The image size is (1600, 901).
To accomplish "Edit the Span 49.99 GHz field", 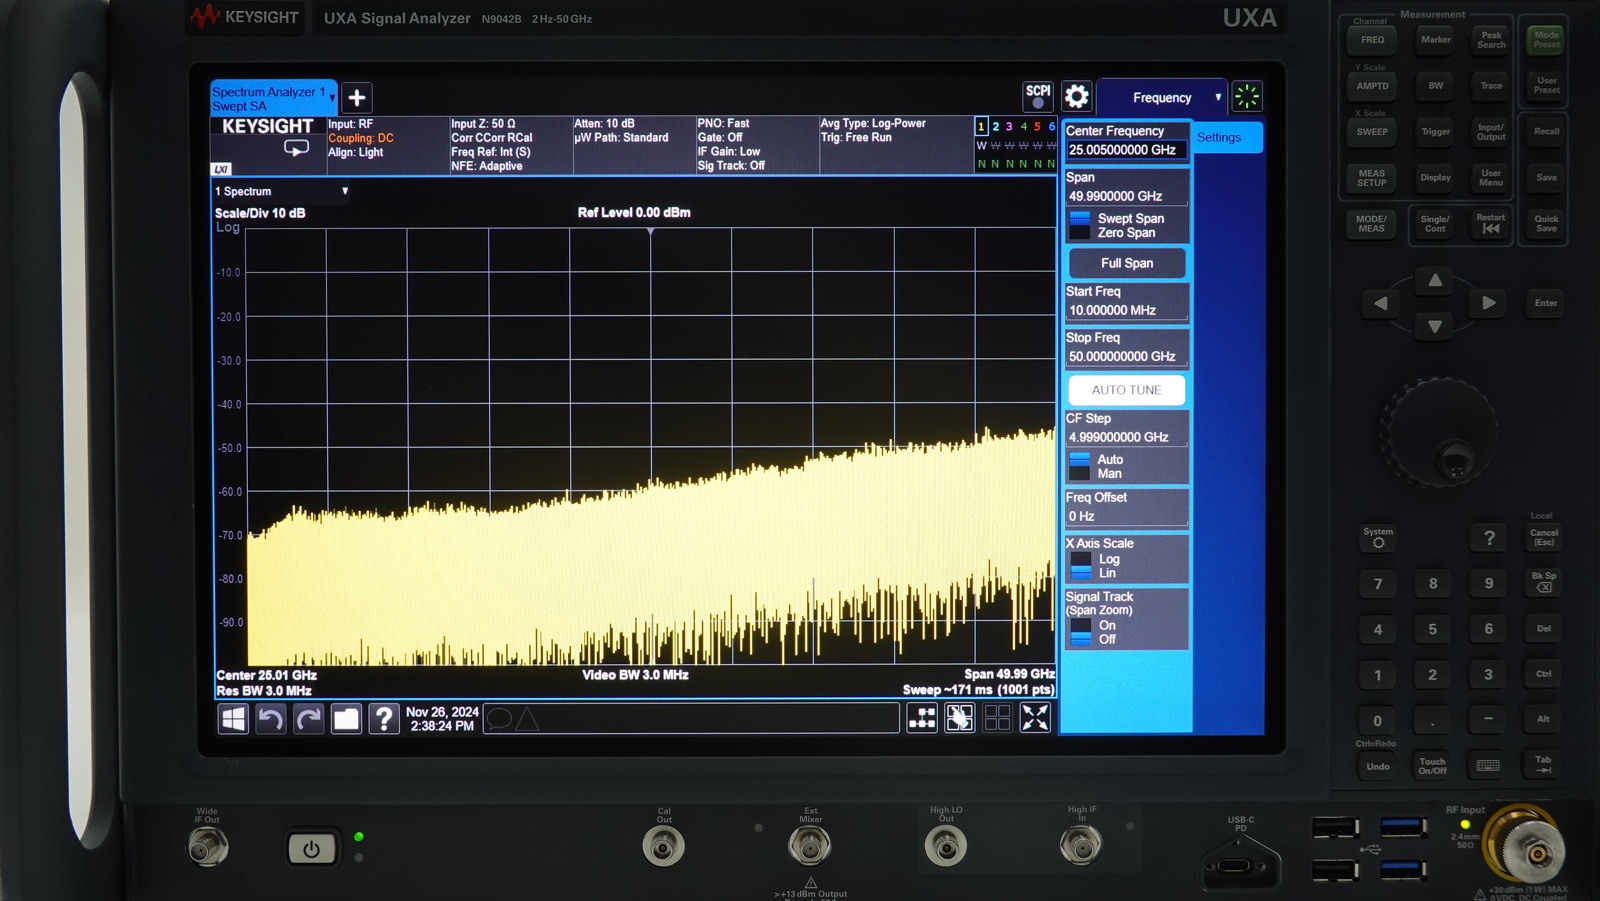I will pyautogui.click(x=1127, y=196).
